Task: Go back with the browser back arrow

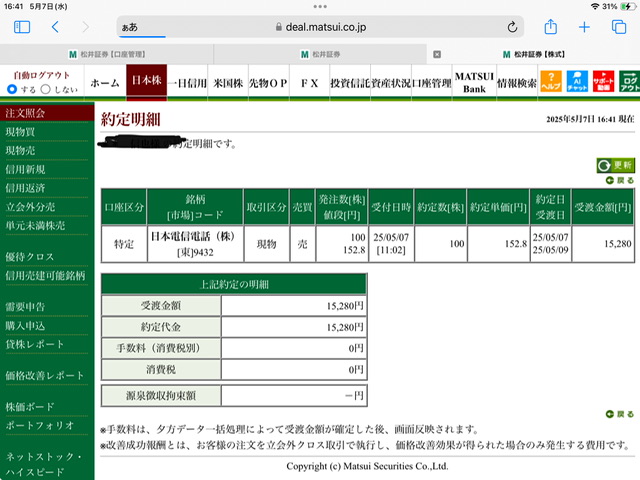Action: [56, 27]
